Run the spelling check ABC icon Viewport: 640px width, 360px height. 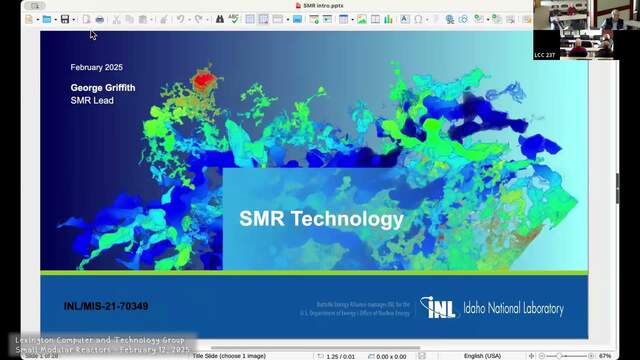tap(233, 18)
